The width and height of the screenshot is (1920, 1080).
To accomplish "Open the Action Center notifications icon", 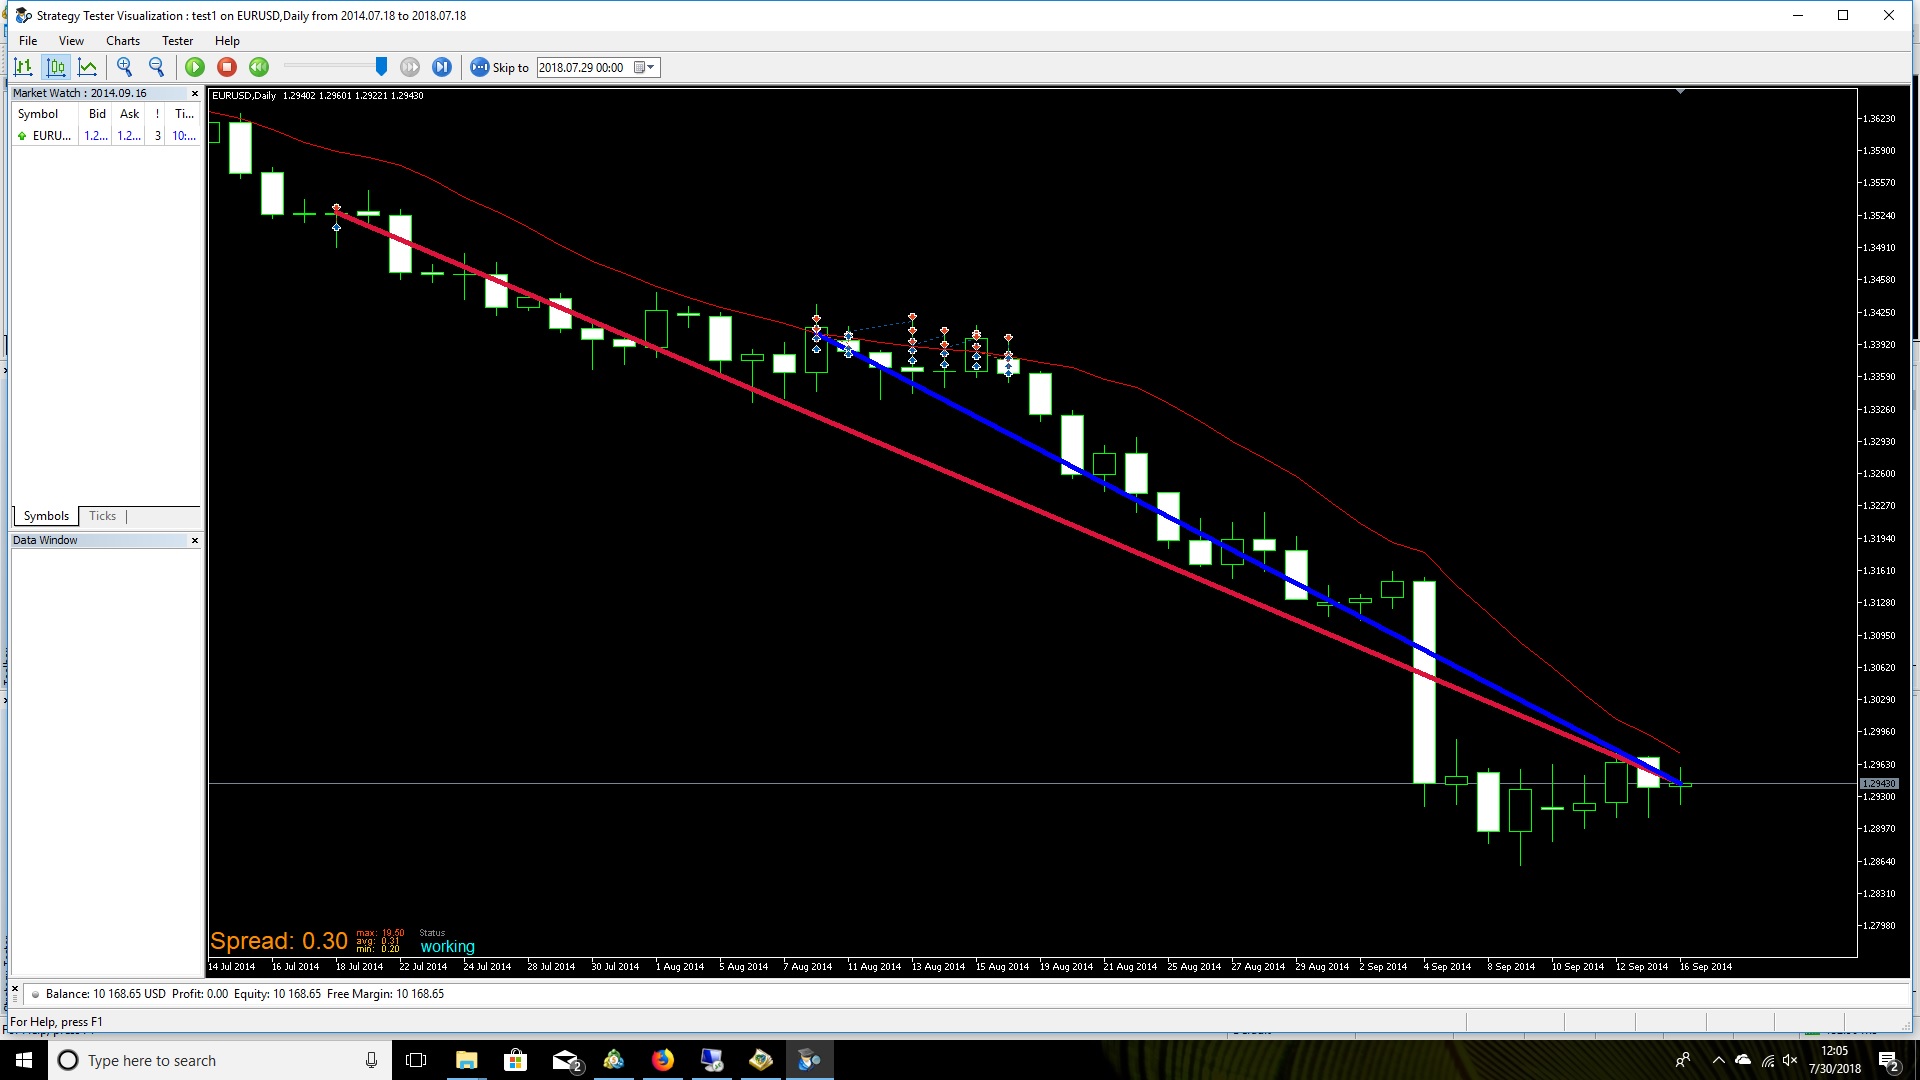I will (1888, 1060).
